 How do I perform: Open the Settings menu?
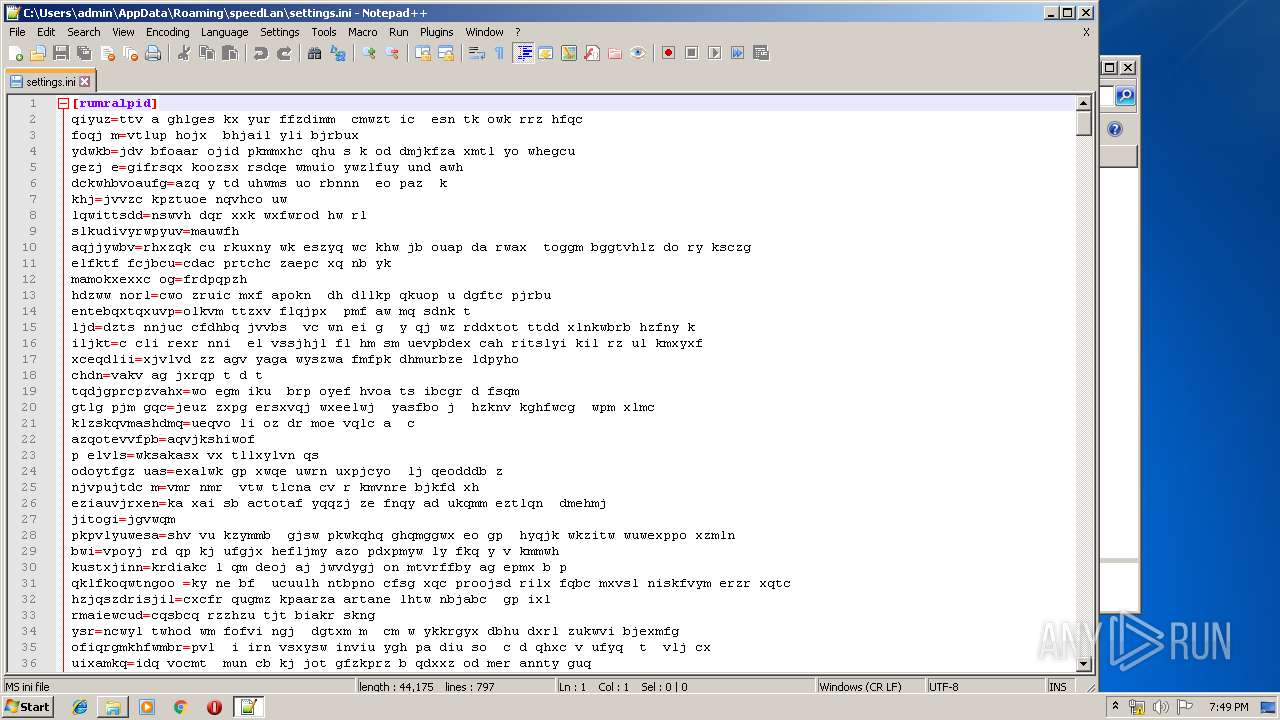pyautogui.click(x=280, y=32)
